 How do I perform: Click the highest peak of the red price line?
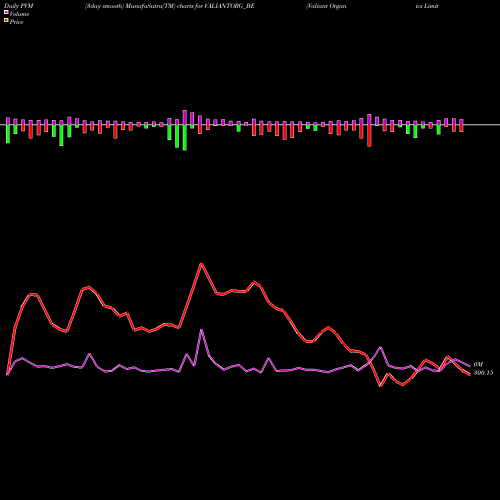point(201,264)
